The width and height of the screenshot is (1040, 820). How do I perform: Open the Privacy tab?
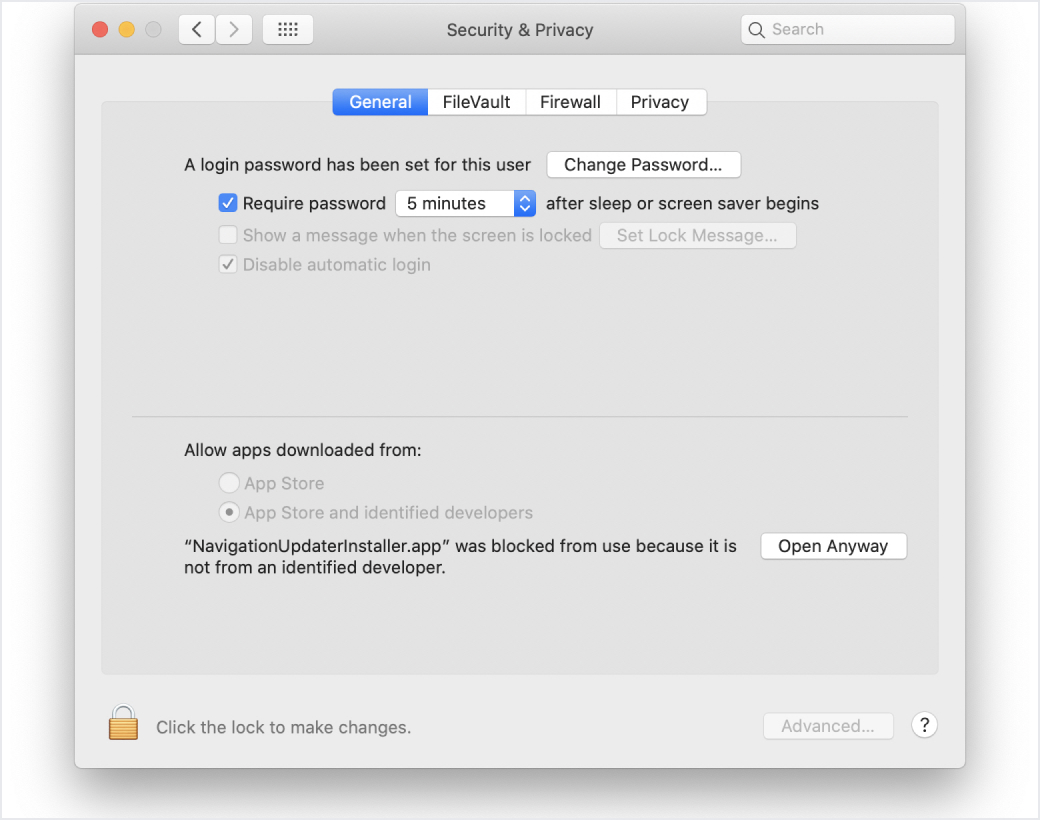(x=660, y=102)
